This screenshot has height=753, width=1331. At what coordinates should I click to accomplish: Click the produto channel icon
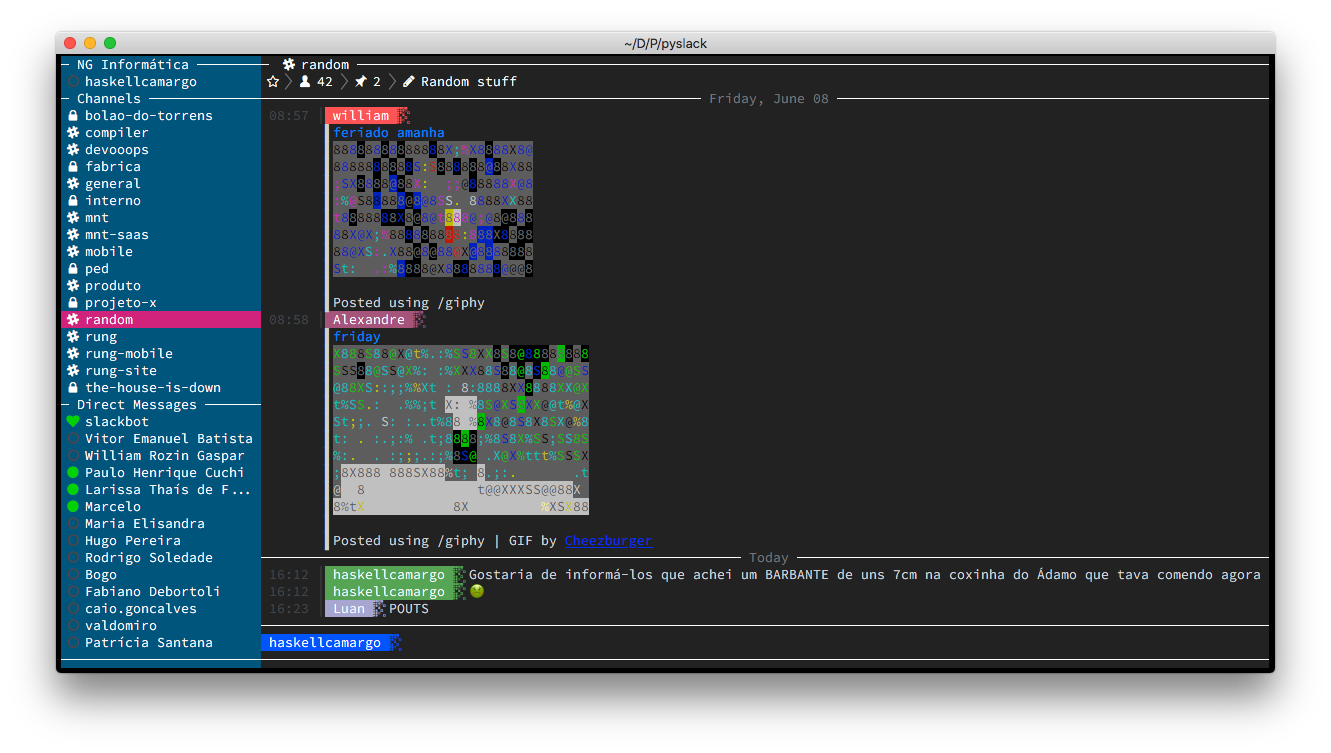(73, 286)
